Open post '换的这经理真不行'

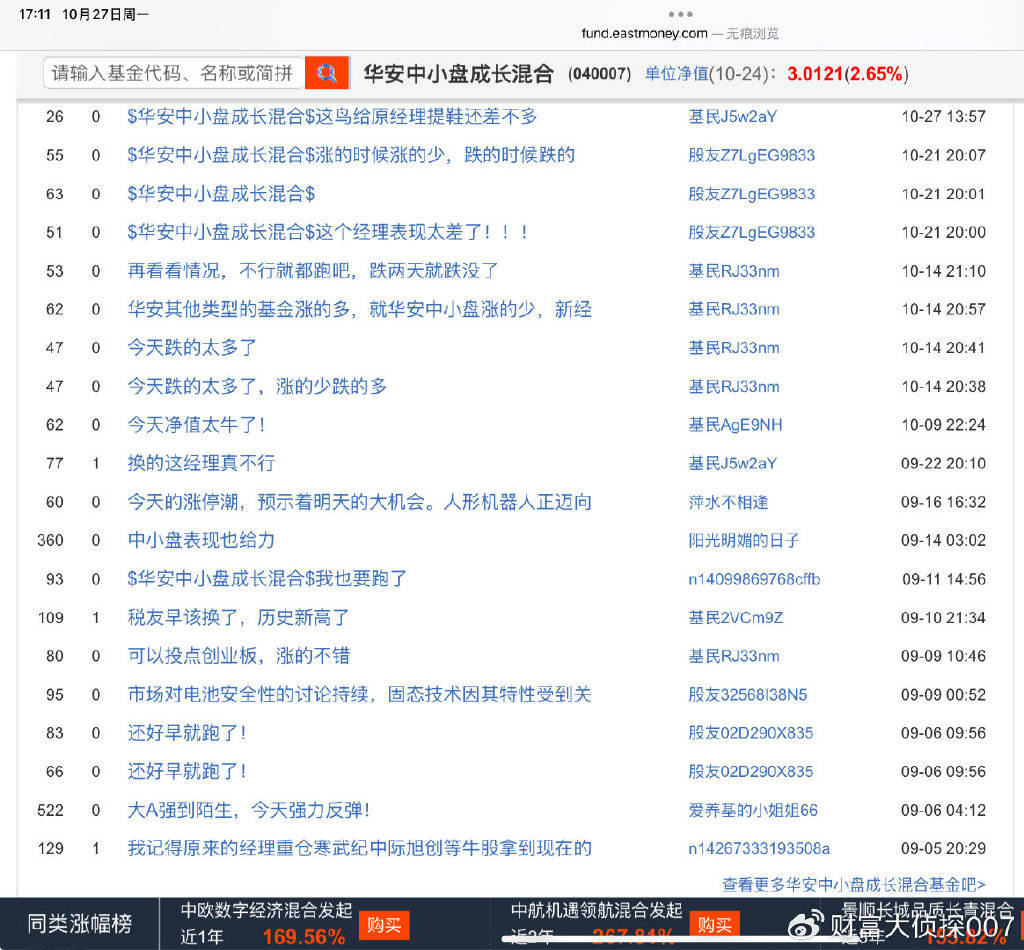pyautogui.click(x=201, y=463)
